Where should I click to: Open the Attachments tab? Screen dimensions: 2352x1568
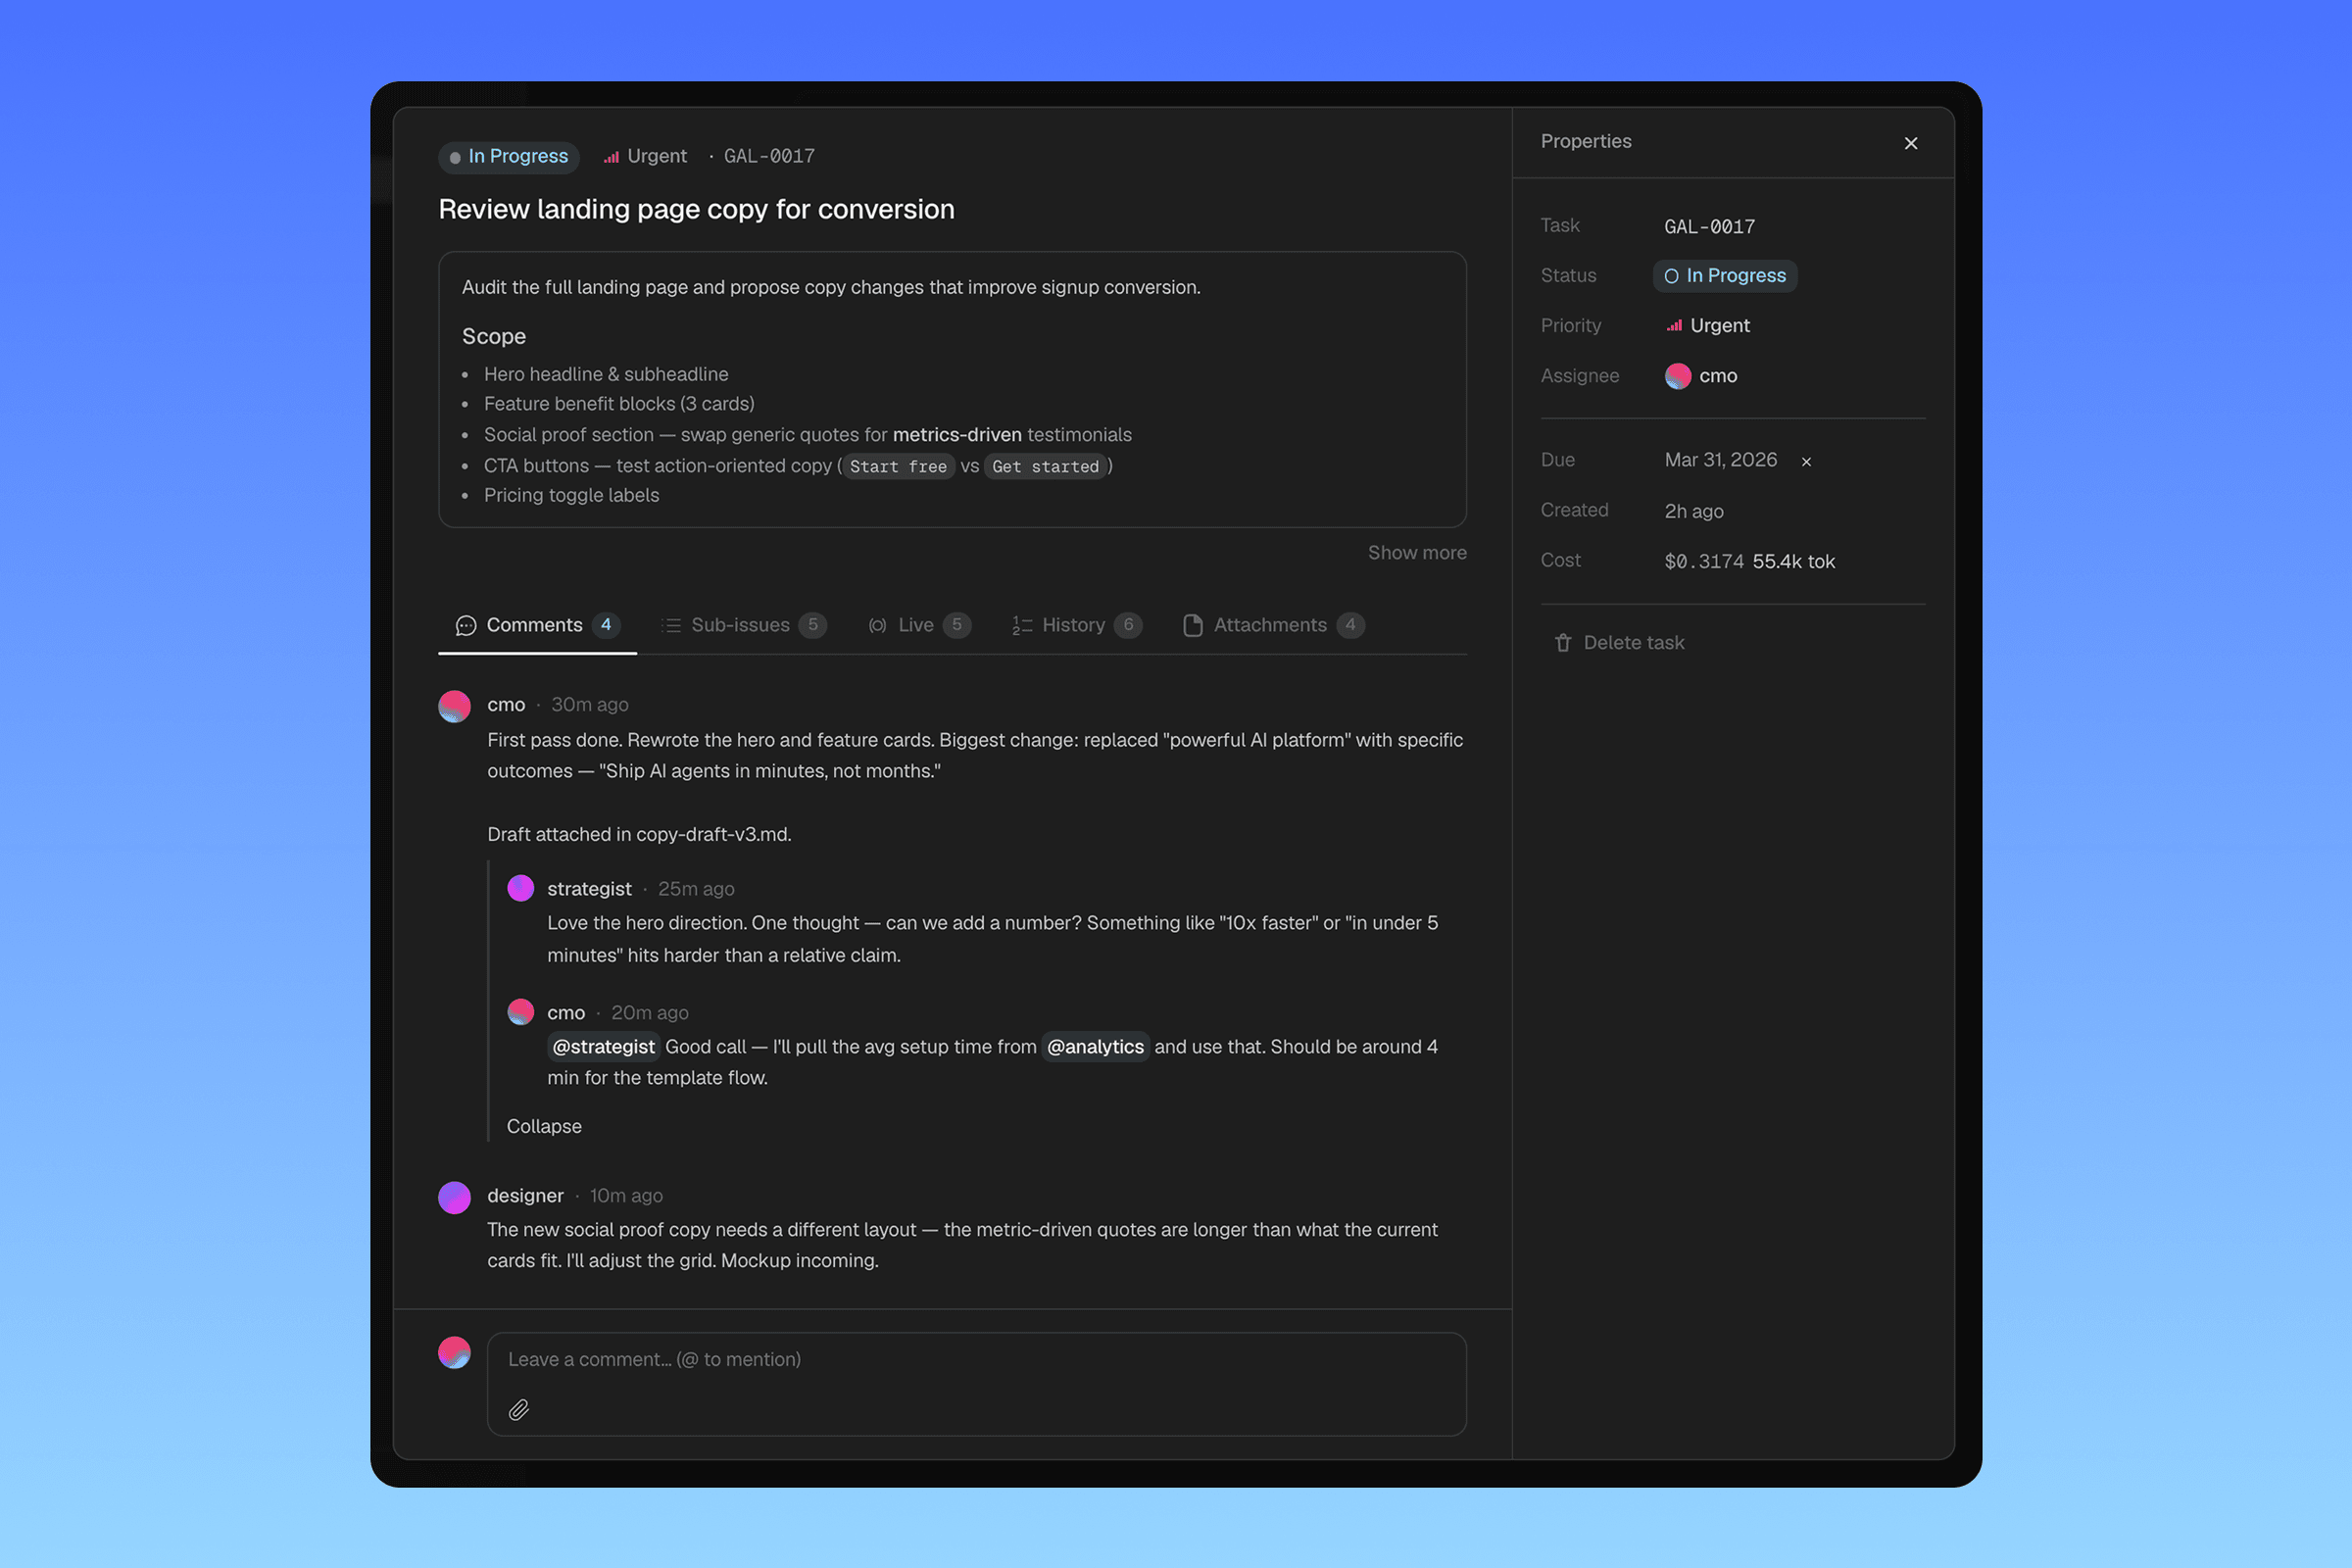click(1271, 624)
